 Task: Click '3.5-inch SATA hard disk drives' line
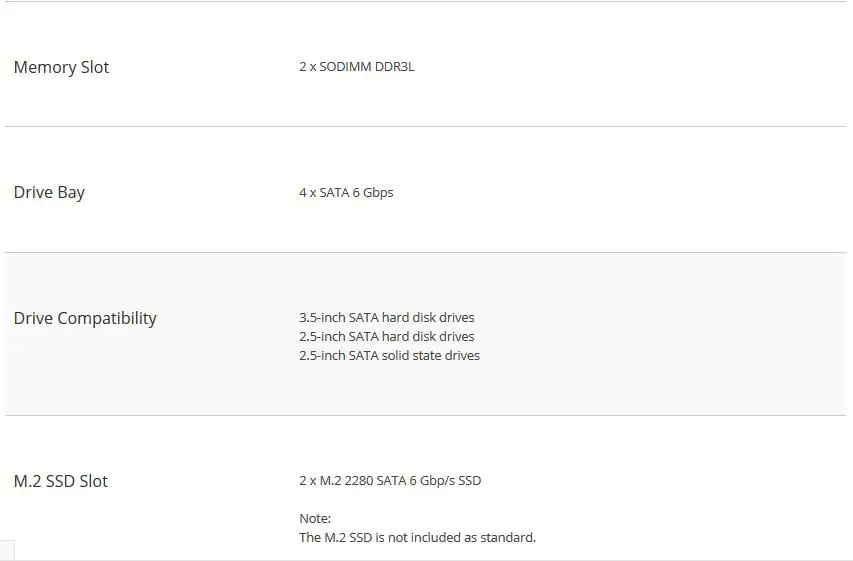click(x=387, y=317)
